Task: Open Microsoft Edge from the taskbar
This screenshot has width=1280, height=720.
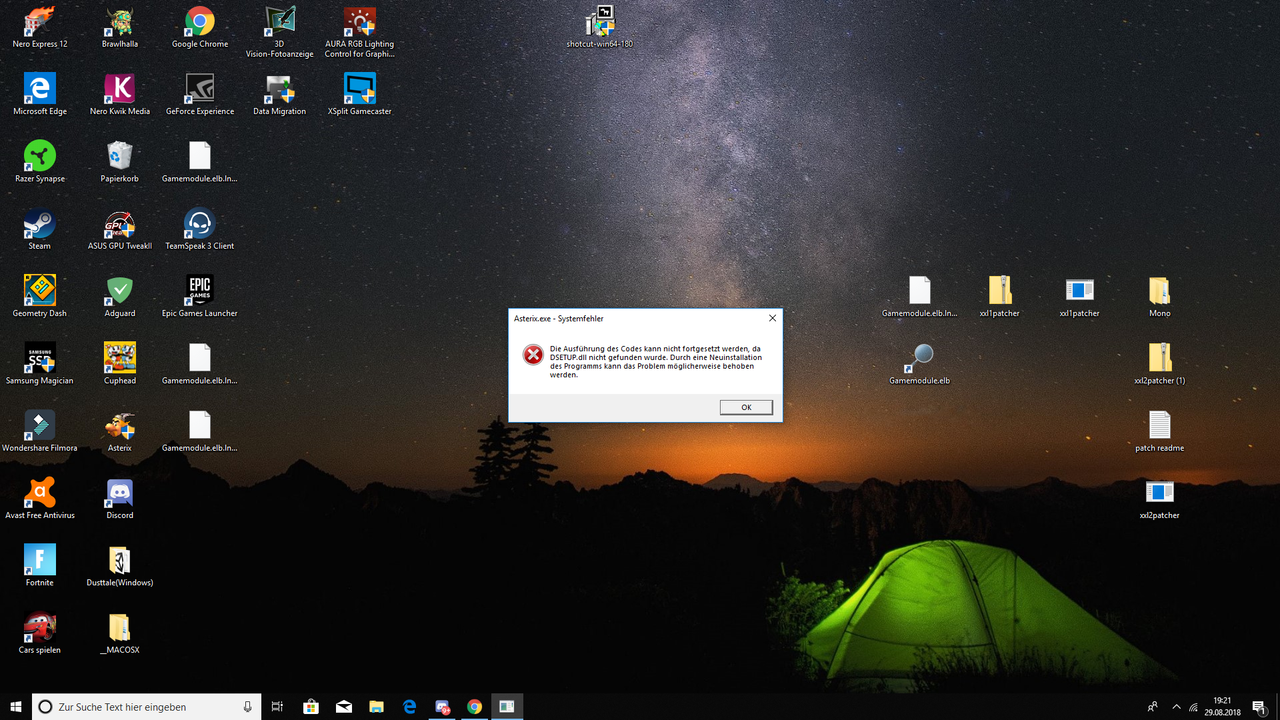Action: click(x=409, y=707)
